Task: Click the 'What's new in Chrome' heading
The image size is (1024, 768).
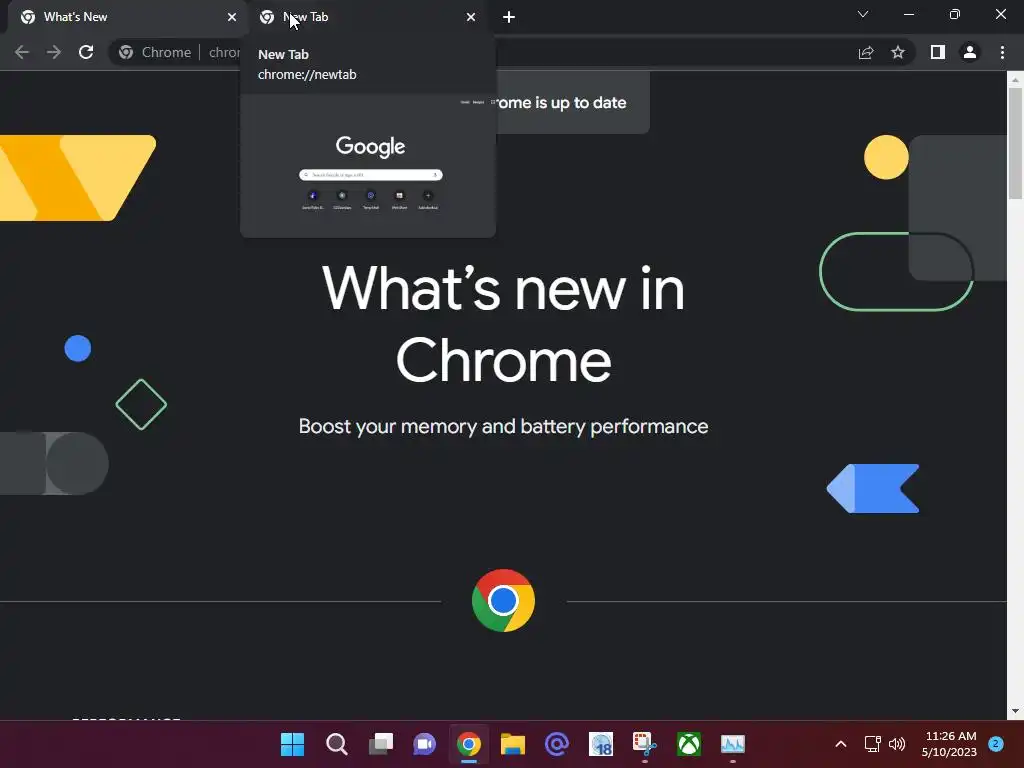Action: (504, 325)
